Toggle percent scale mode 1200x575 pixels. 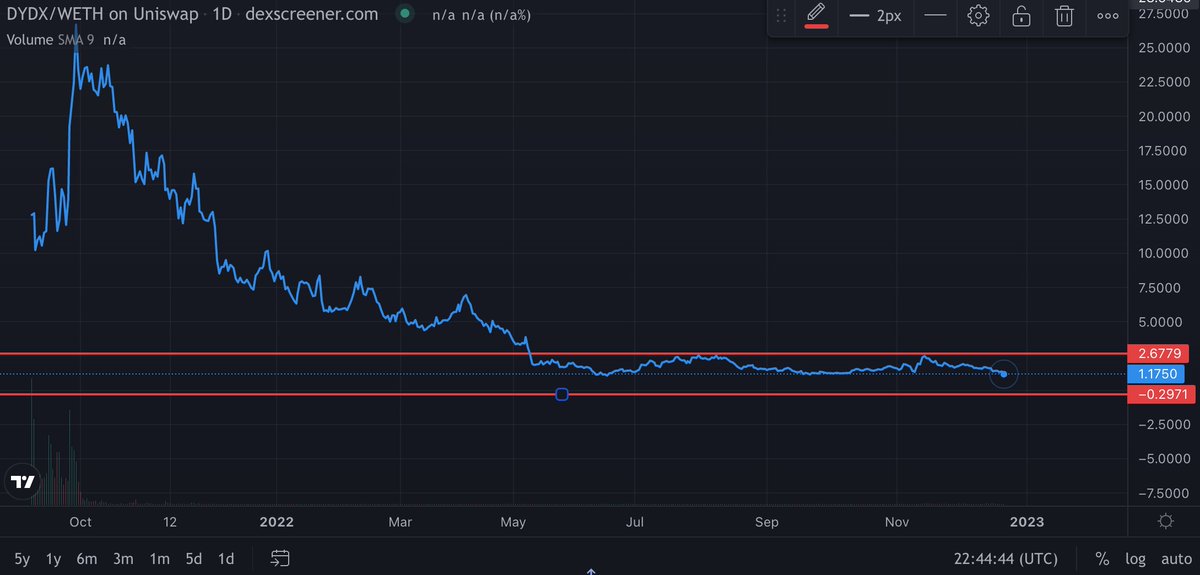click(1102, 558)
